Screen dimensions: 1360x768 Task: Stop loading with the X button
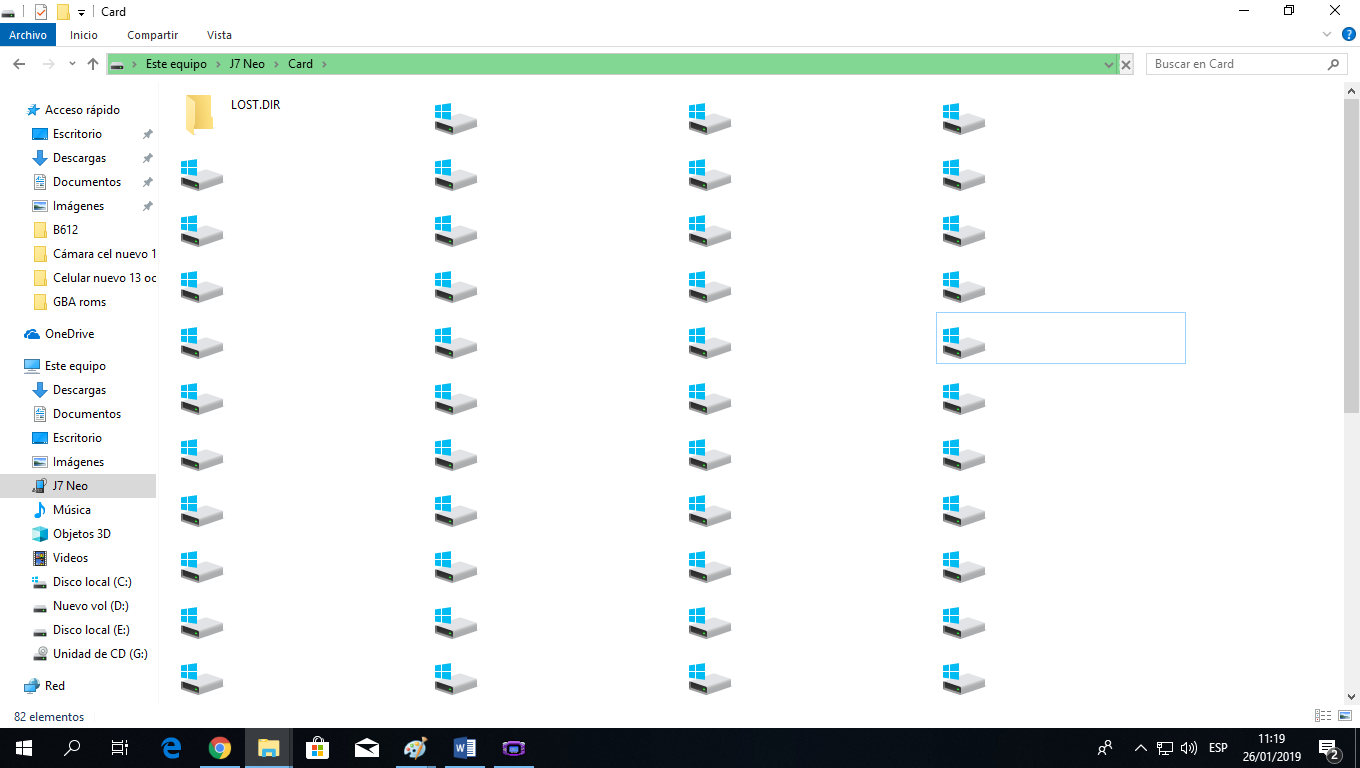coord(1126,64)
